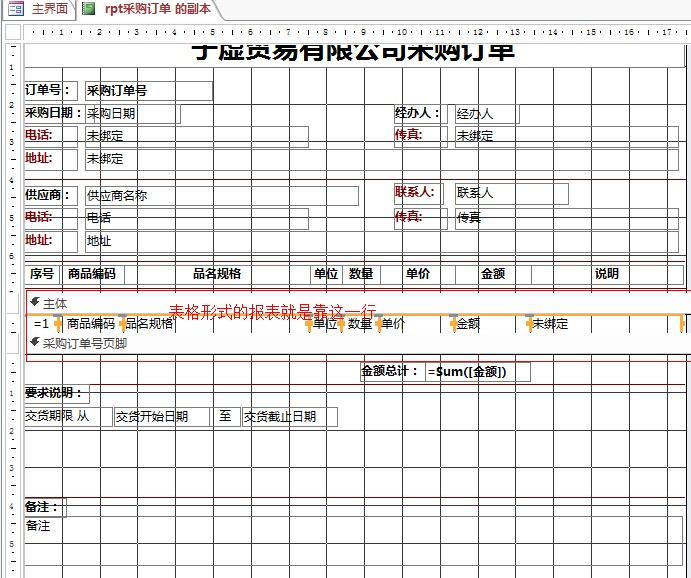Click the 商品编码 field in 主体 detail row
This screenshot has width=691, height=578.
tap(90, 324)
